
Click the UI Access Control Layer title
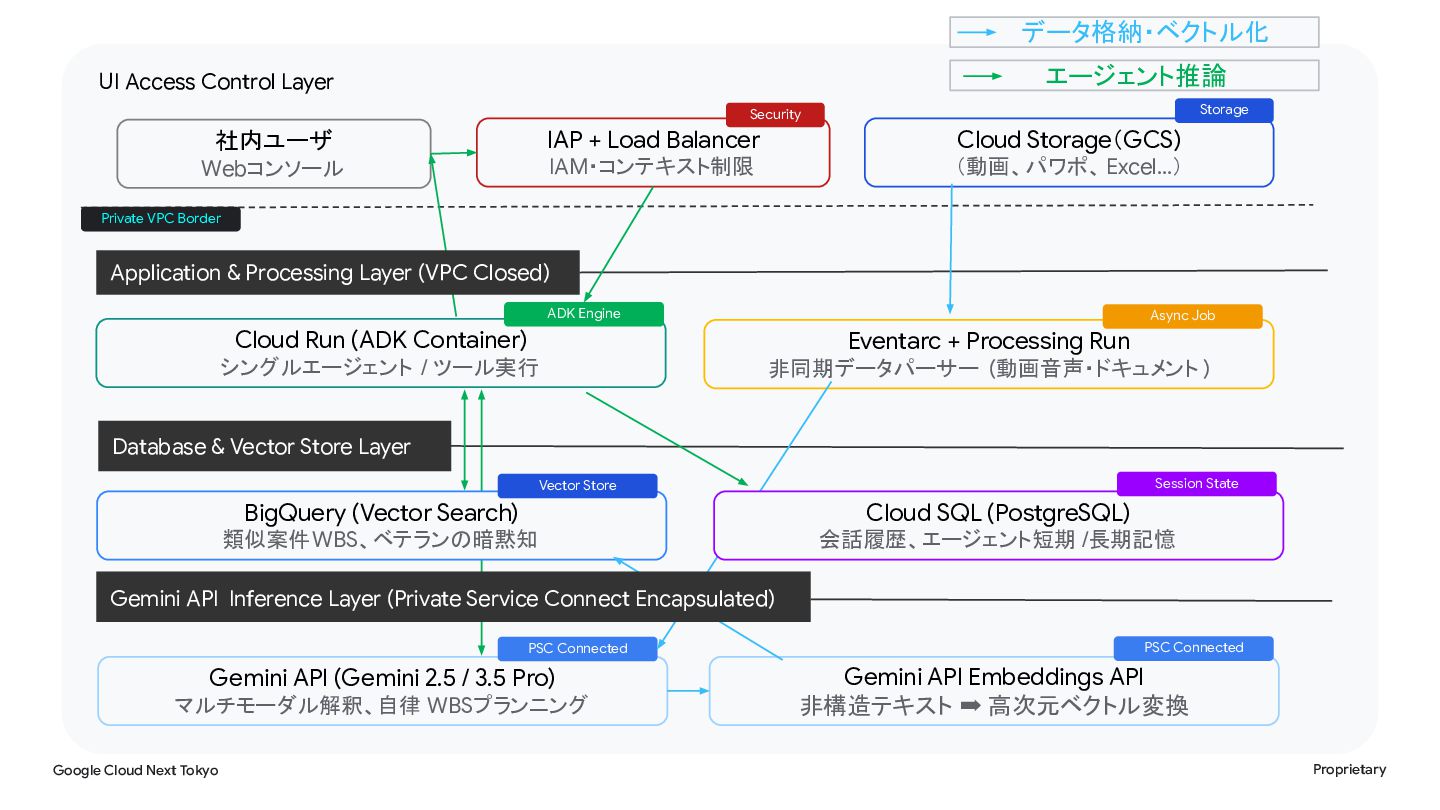(x=216, y=82)
